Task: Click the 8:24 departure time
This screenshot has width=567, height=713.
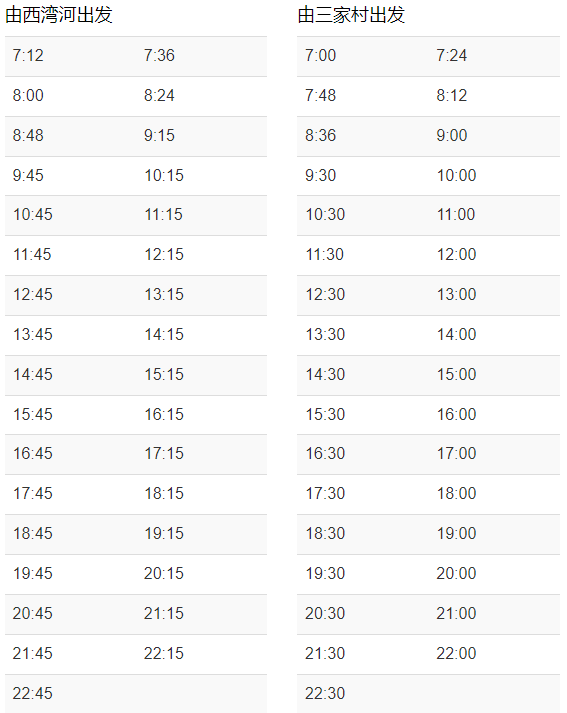Action: pos(159,95)
